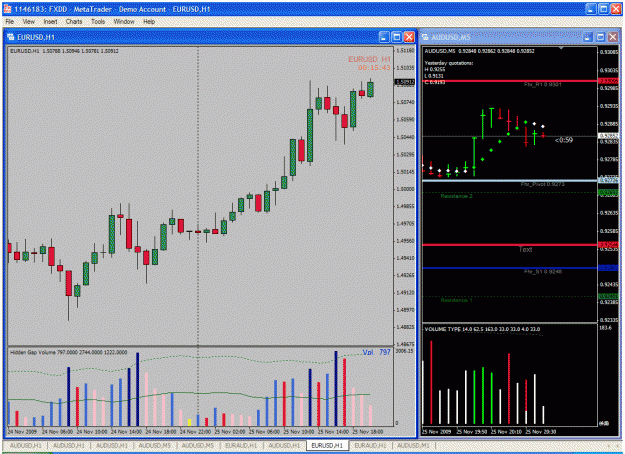Click the gray Text label on AUDUSD chart
625x454 pixels.
(x=525, y=250)
